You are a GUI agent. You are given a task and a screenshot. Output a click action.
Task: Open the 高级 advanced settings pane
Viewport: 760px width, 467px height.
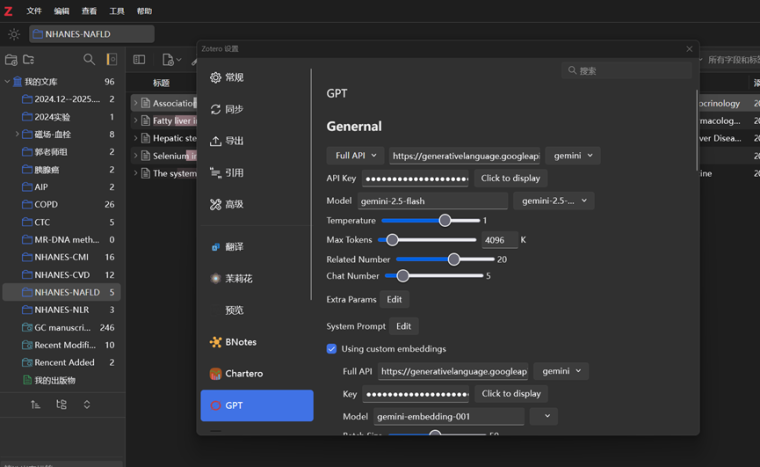[x=233, y=204]
